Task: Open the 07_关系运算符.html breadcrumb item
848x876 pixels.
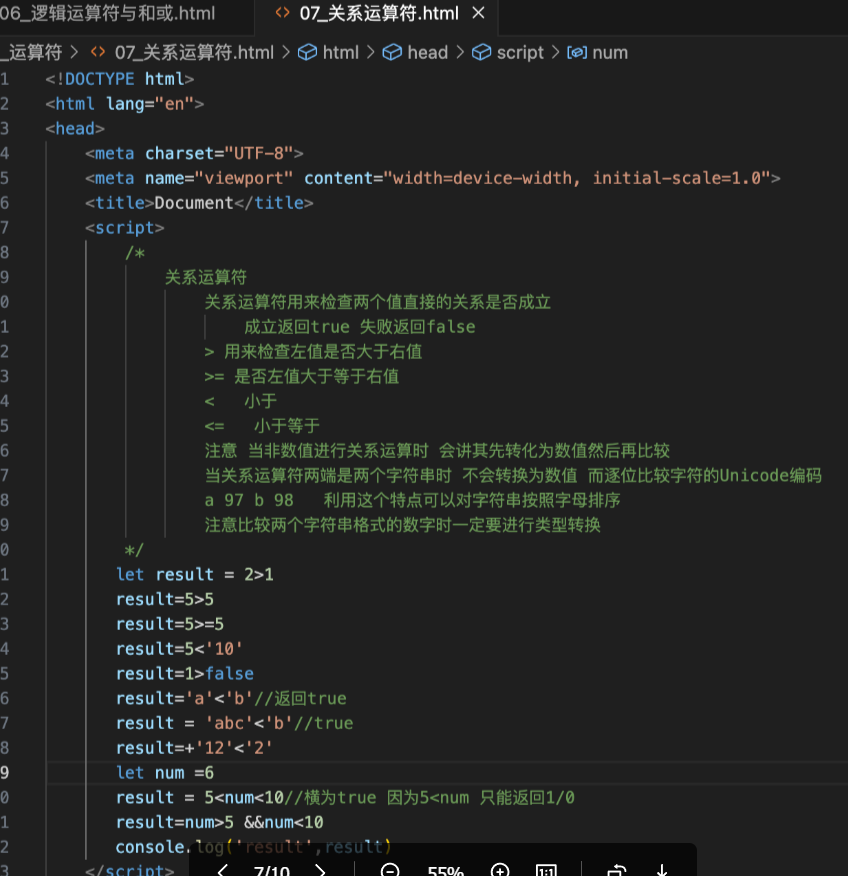Action: click(194, 53)
